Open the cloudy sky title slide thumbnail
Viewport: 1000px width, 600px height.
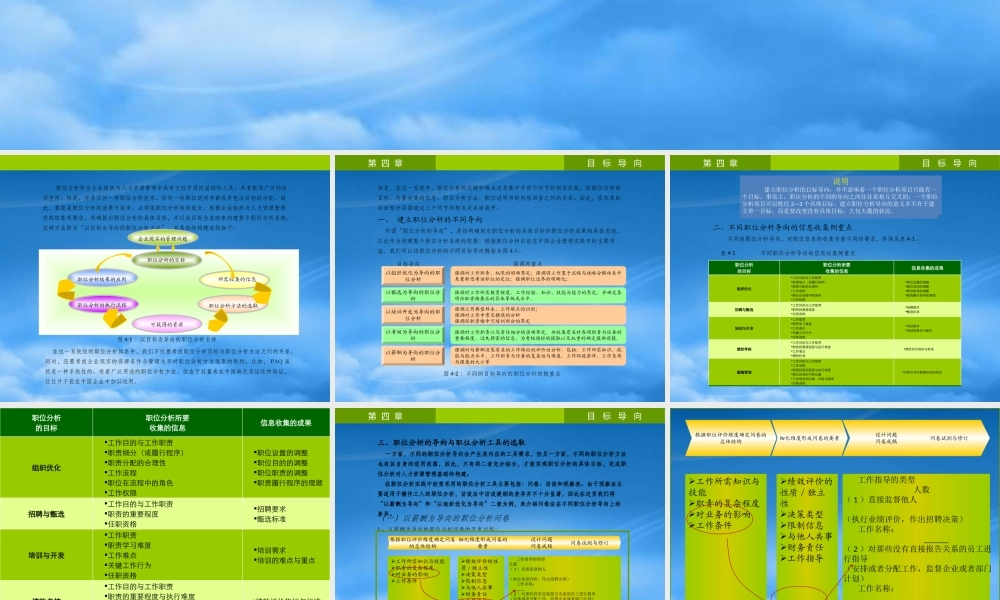point(500,75)
